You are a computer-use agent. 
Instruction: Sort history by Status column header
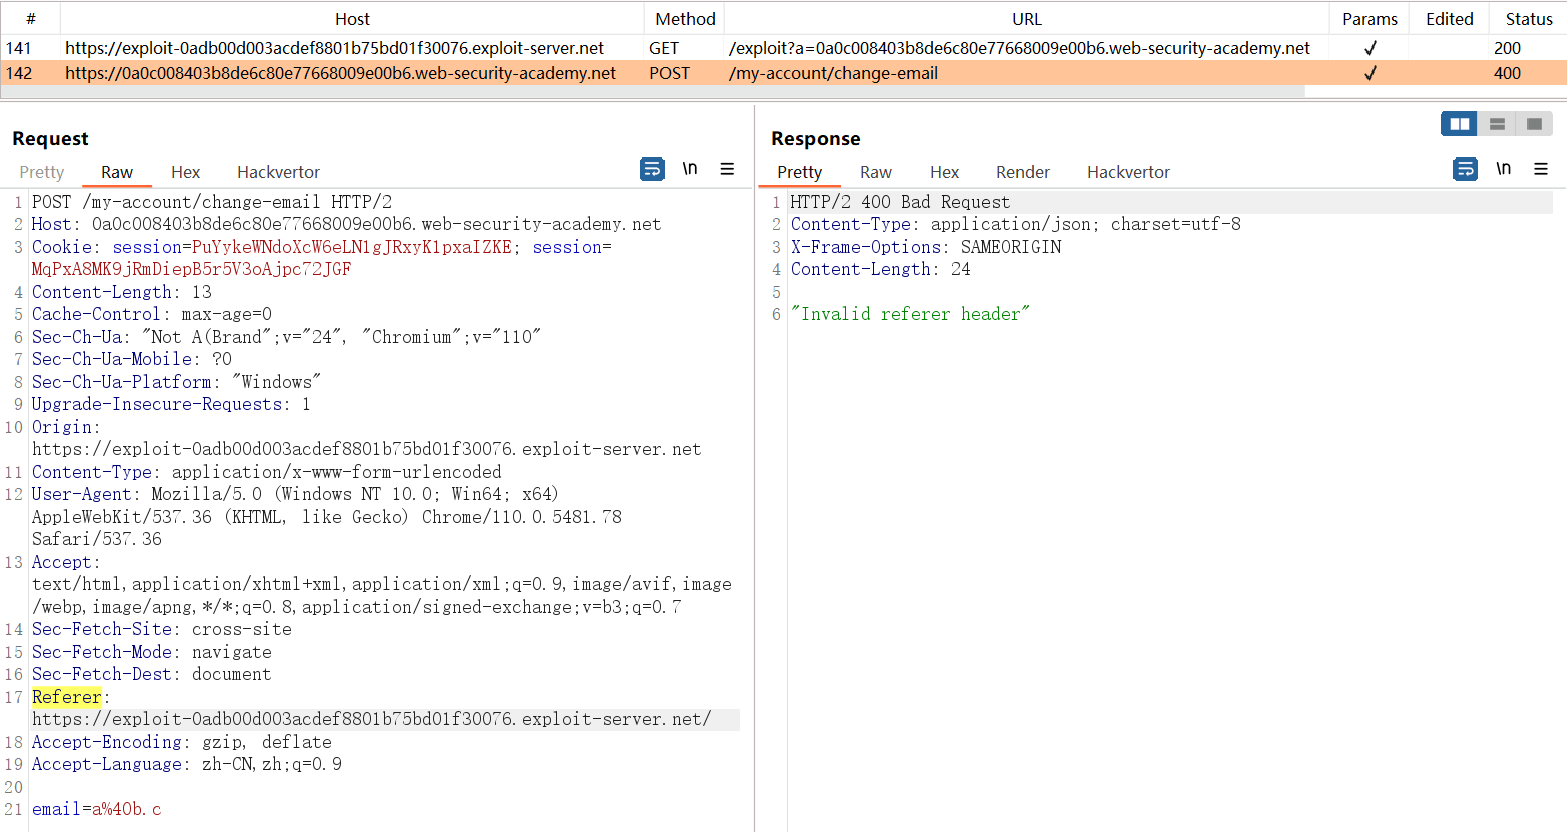(x=1528, y=19)
